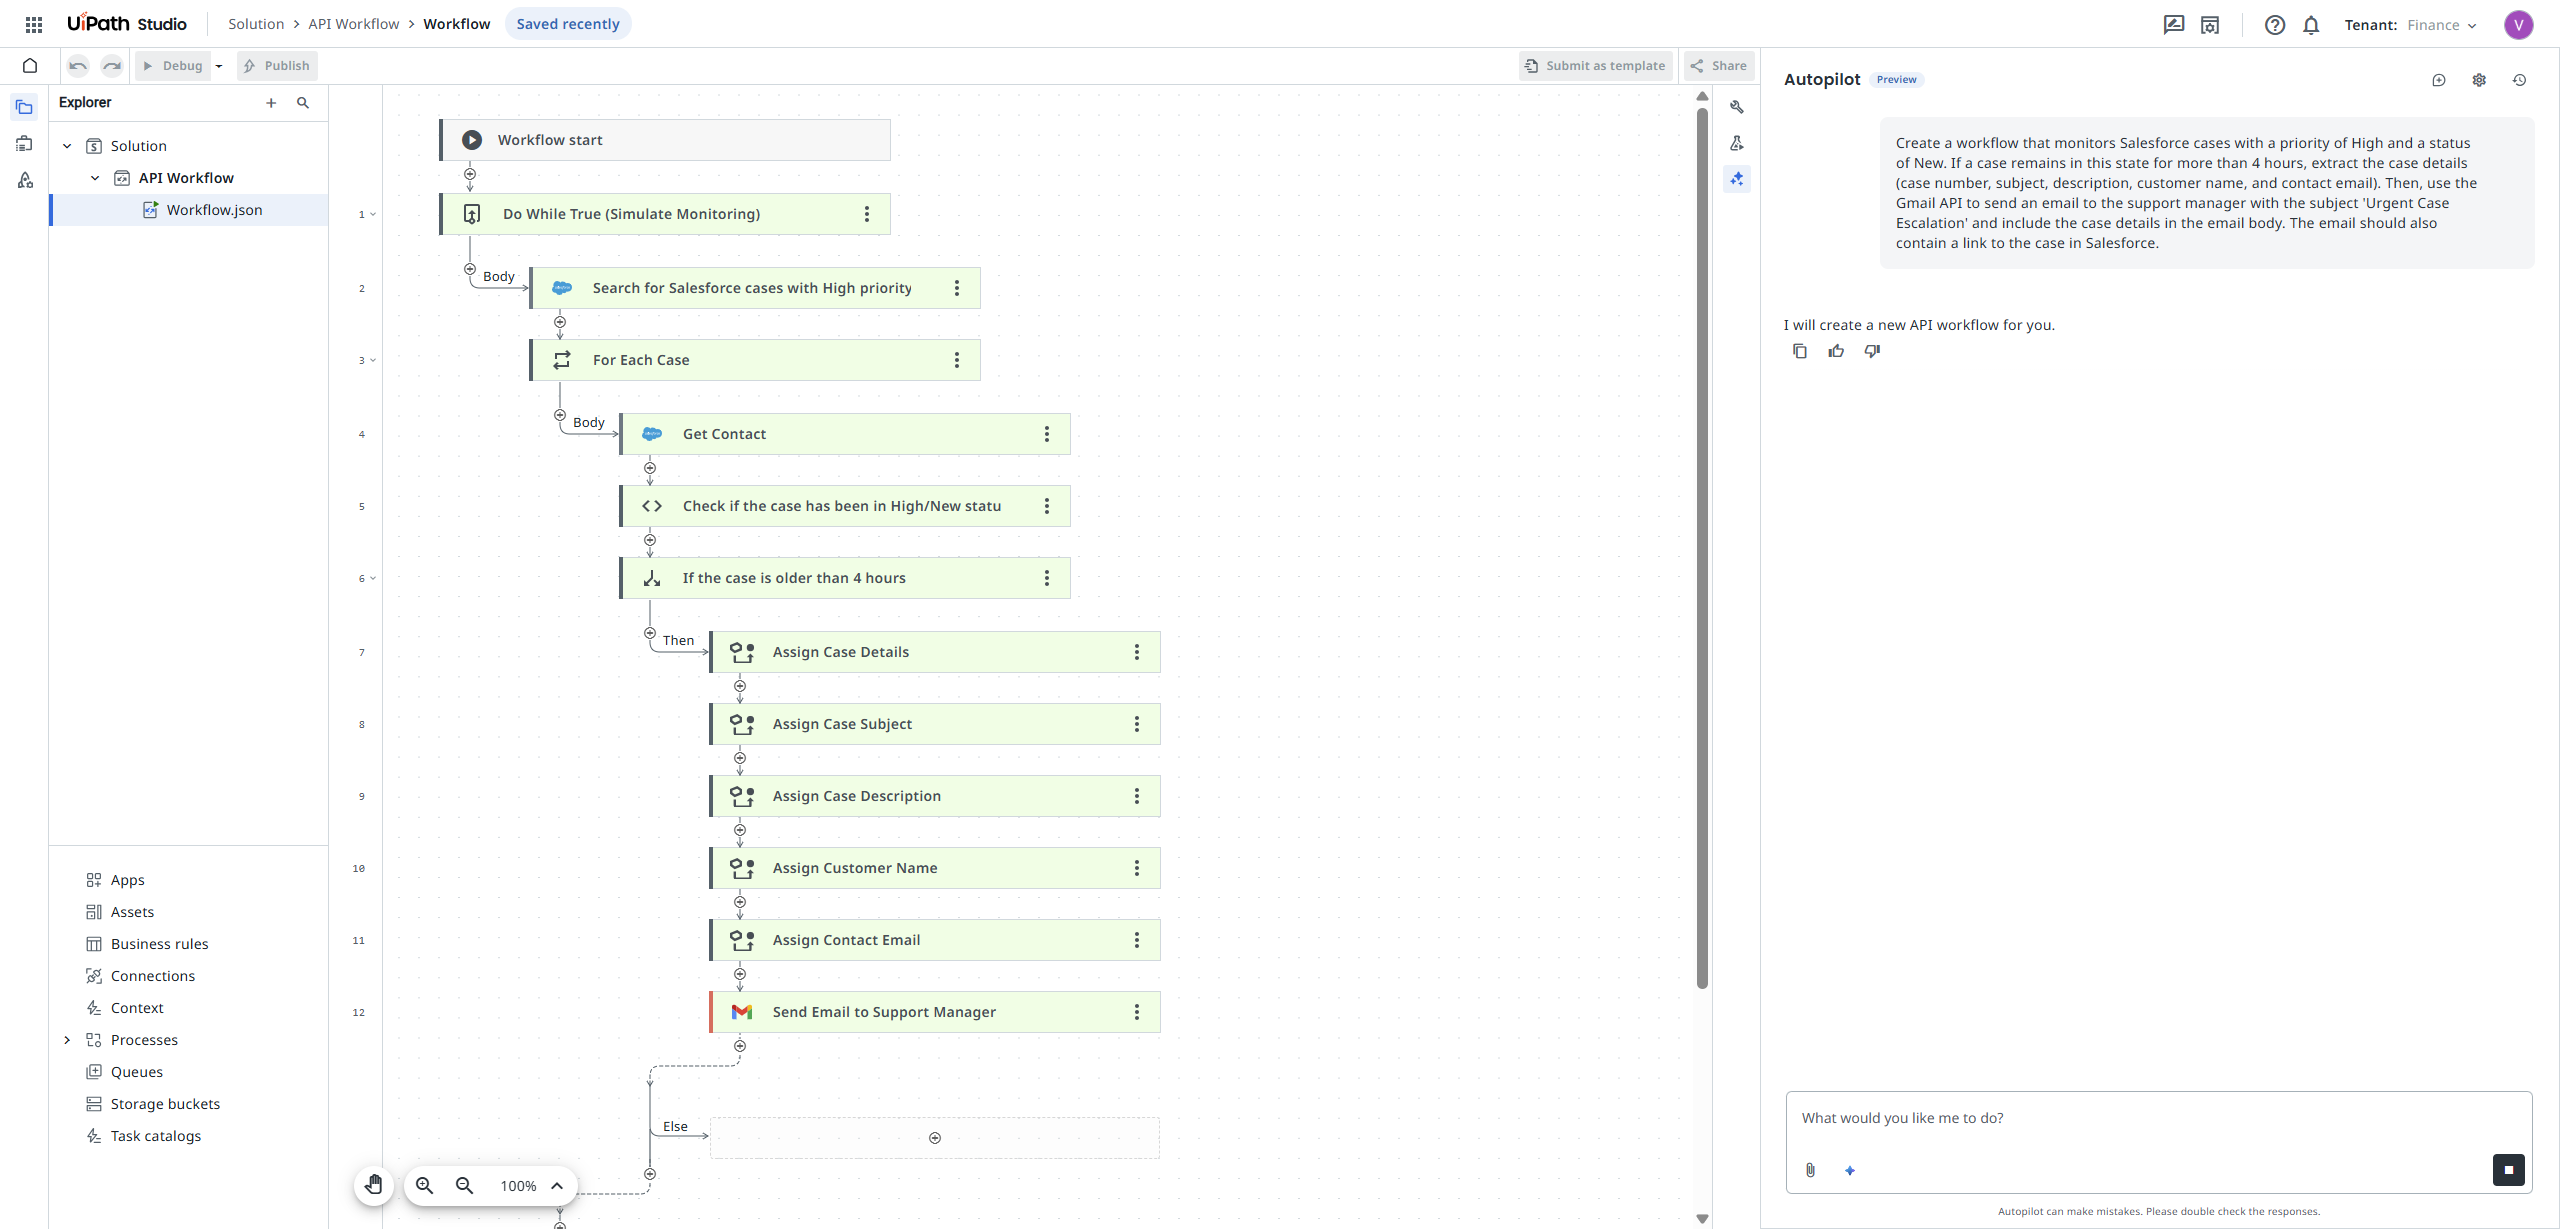The width and height of the screenshot is (2560, 1229).
Task: Select the If case older than 4 hours activity
Action: (845, 578)
